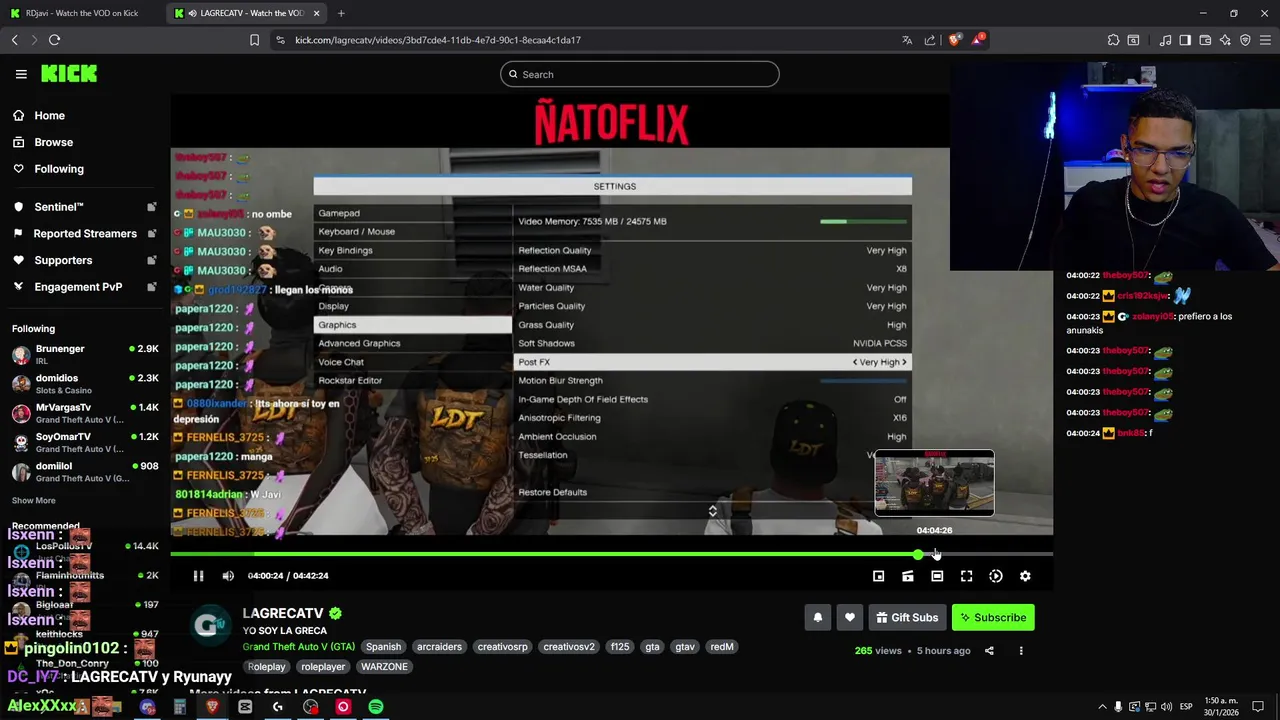The image size is (1280, 720).
Task: Open Grand Theft Auto V (GTA) category
Action: [298, 647]
